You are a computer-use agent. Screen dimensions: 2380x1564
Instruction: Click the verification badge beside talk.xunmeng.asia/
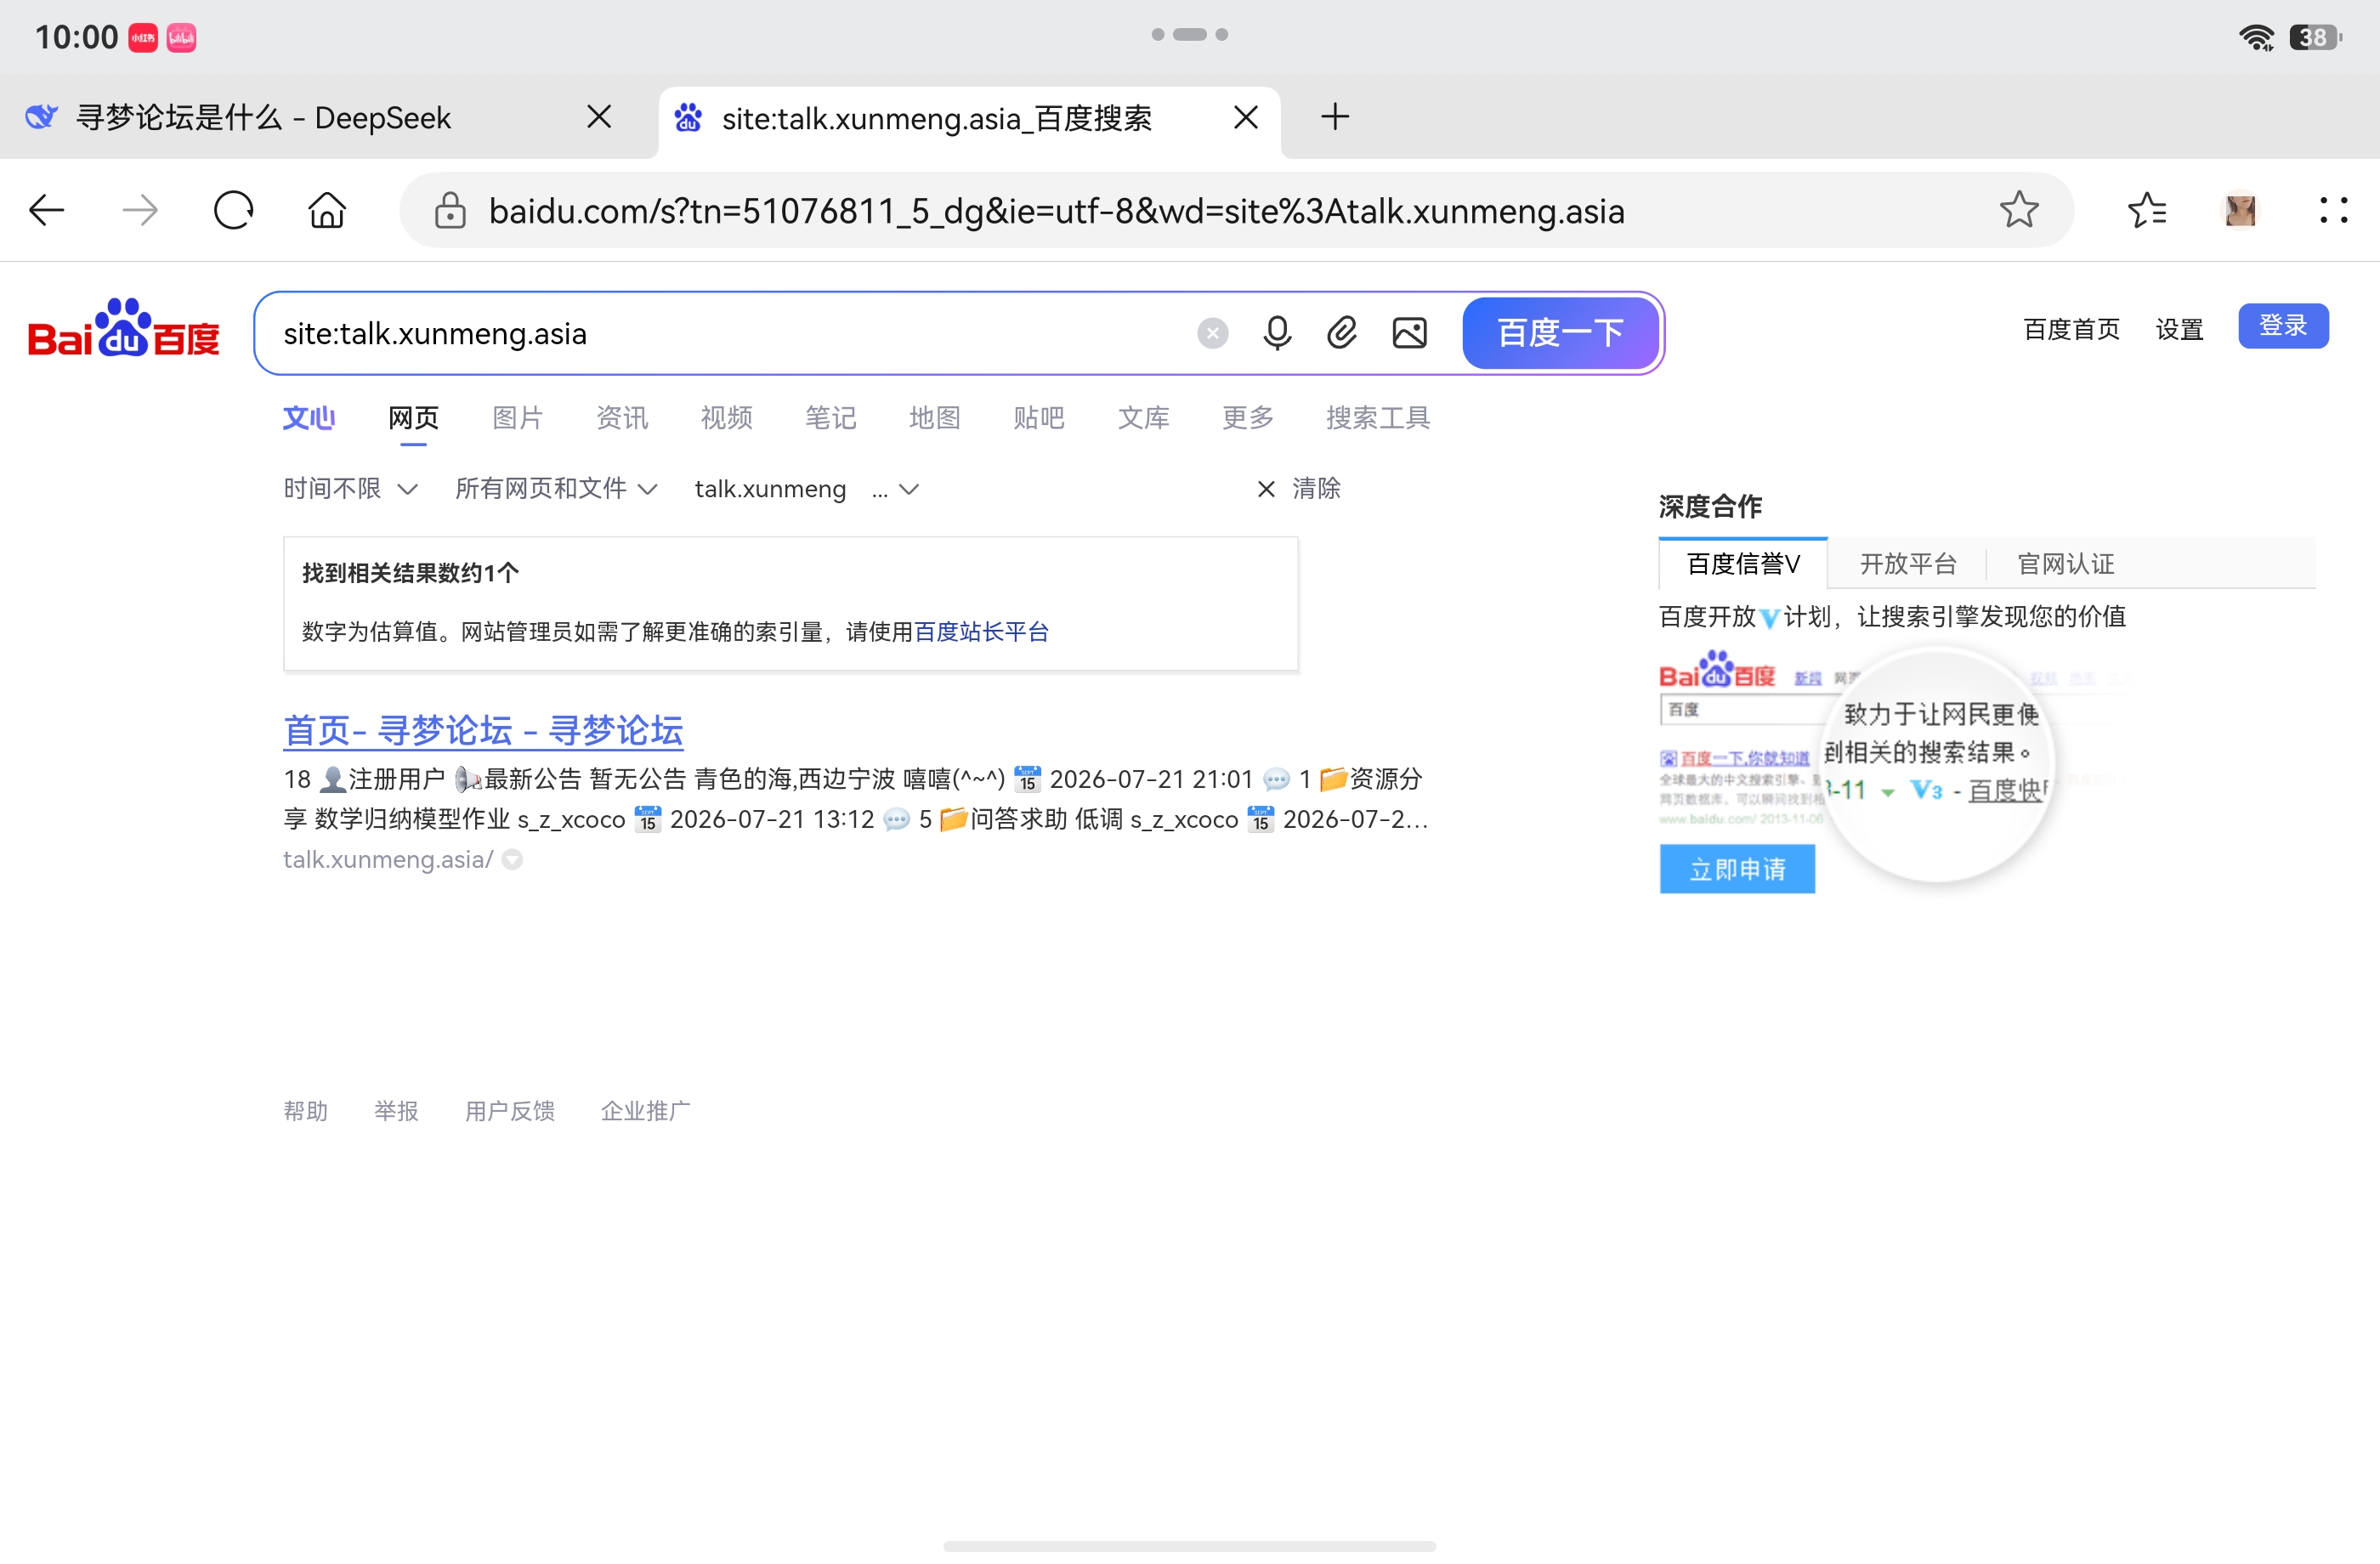click(512, 859)
